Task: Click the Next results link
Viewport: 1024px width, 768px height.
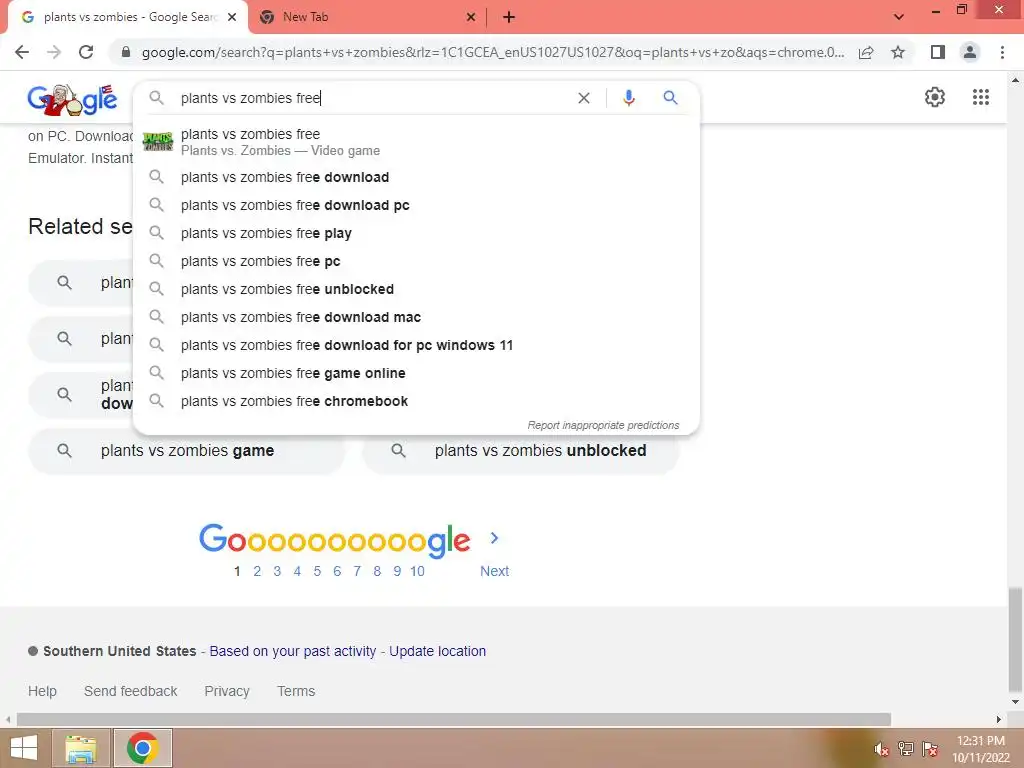Action: click(x=494, y=571)
